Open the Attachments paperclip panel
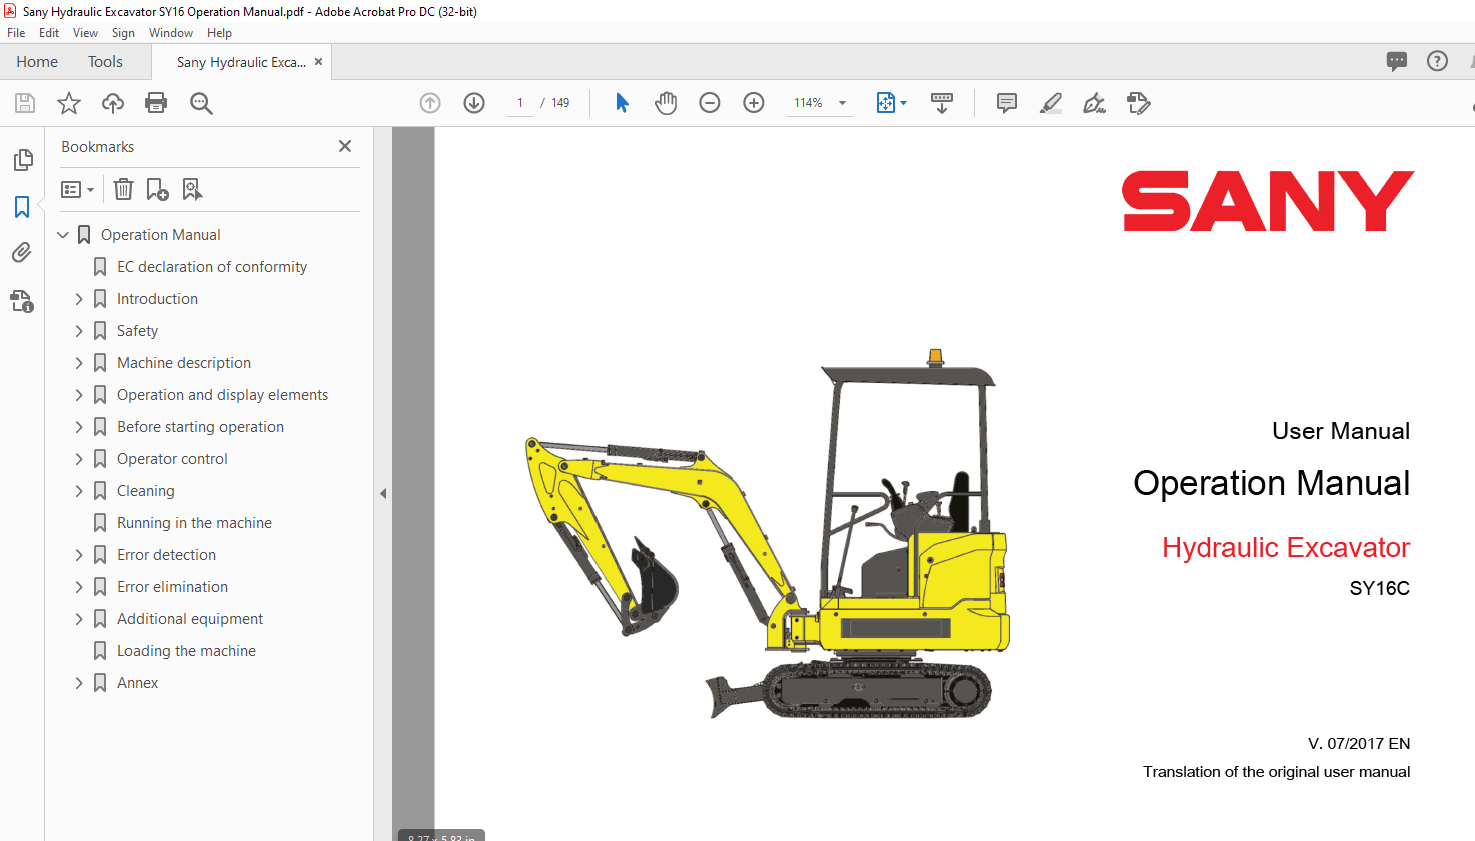 tap(22, 253)
